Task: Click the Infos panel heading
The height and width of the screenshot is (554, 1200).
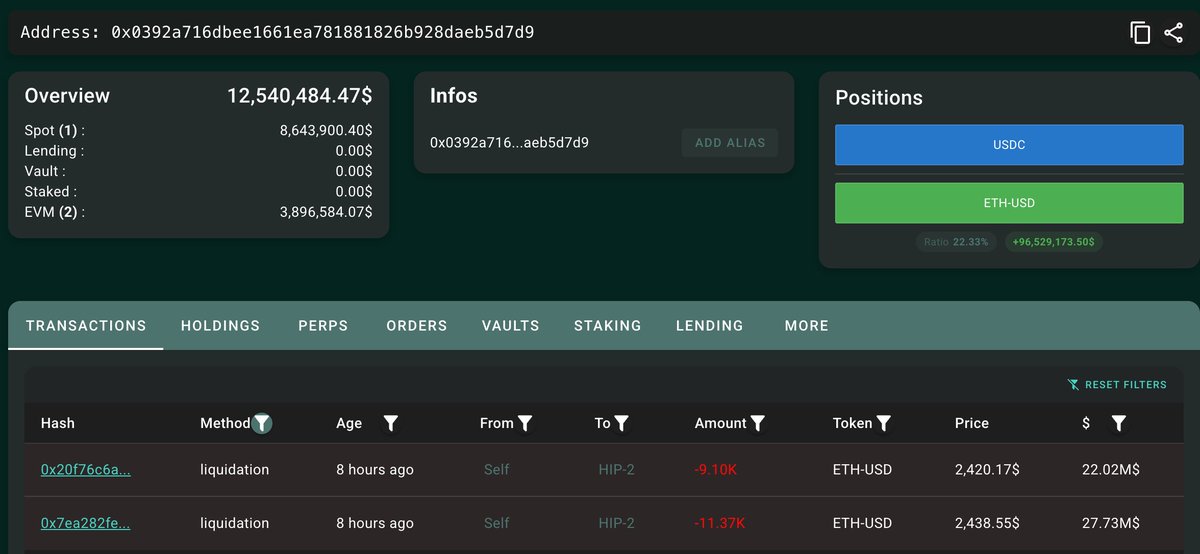Action: (x=454, y=96)
